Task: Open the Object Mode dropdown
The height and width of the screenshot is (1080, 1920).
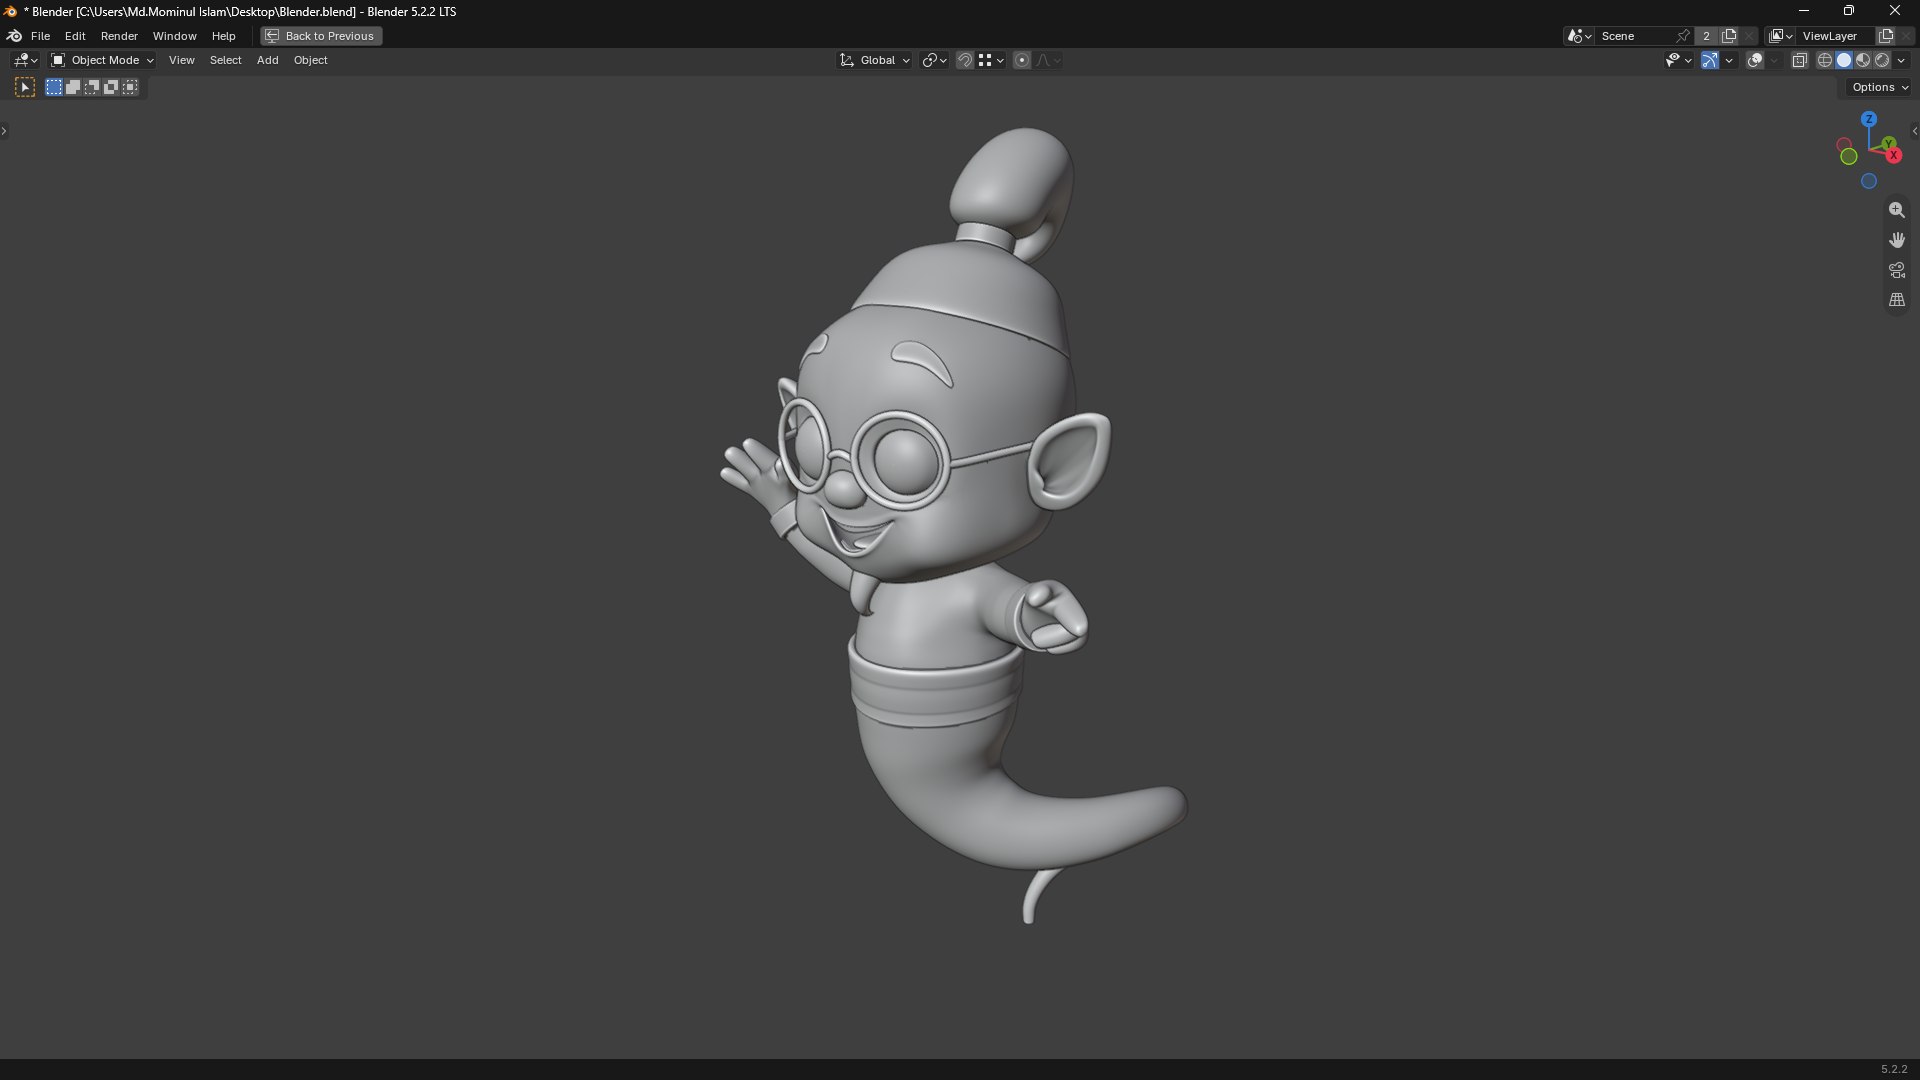Action: click(103, 61)
